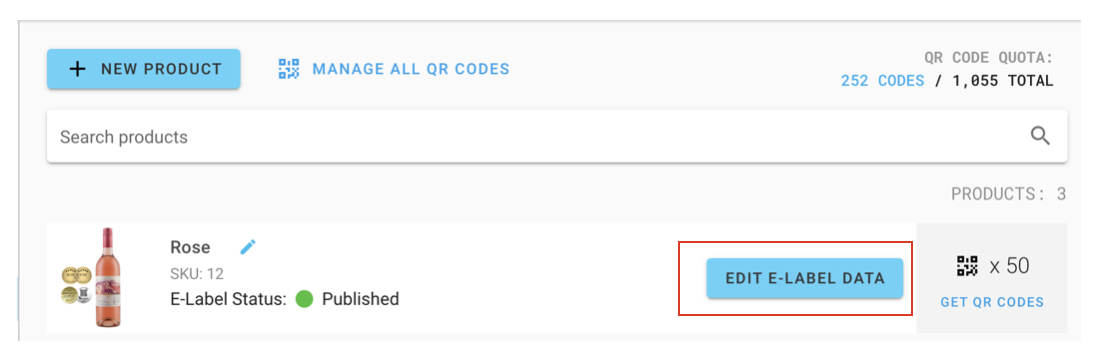
Task: Click the green Published status dot
Action: coord(304,299)
